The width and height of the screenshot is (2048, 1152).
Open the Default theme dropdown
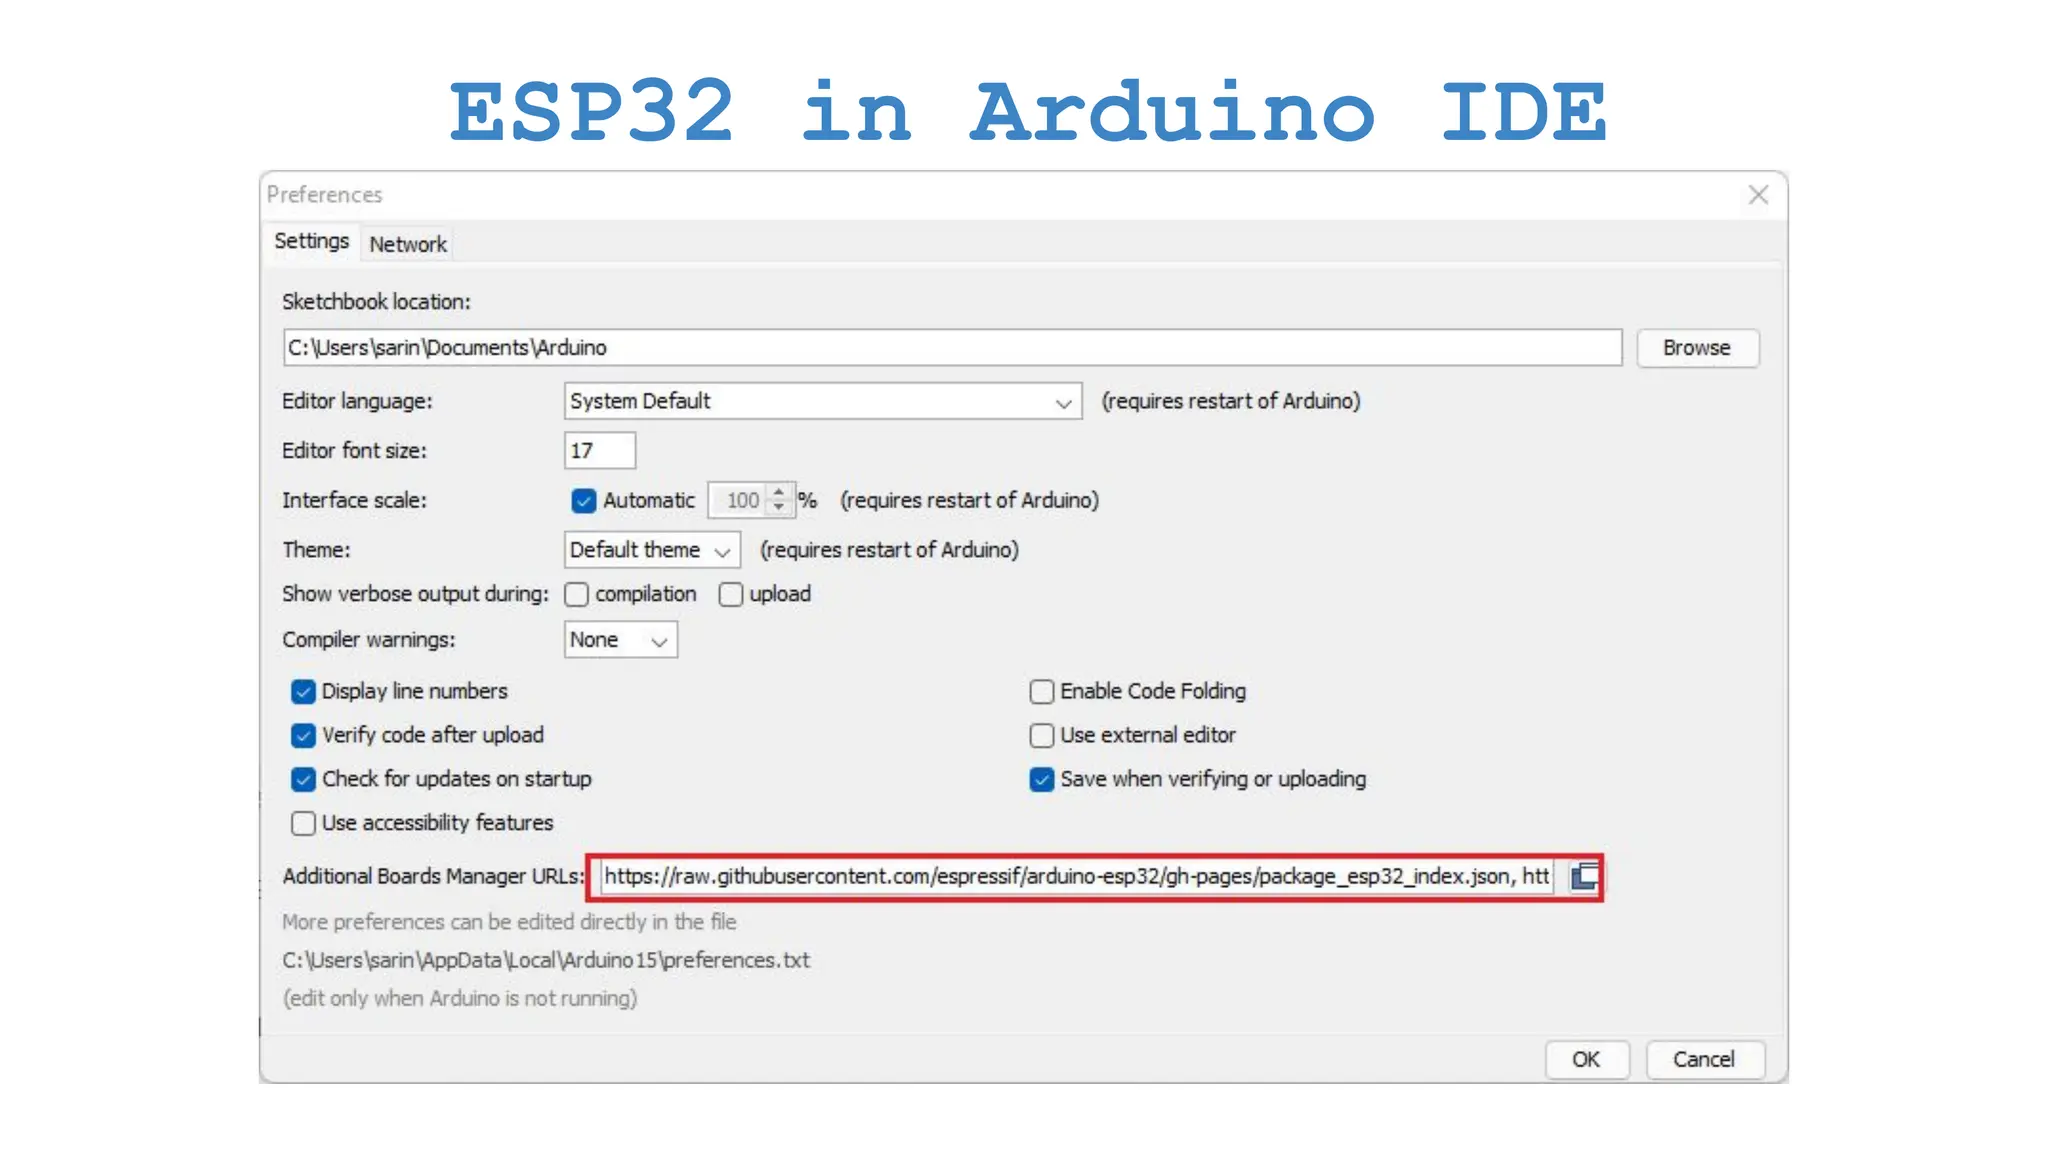point(651,550)
